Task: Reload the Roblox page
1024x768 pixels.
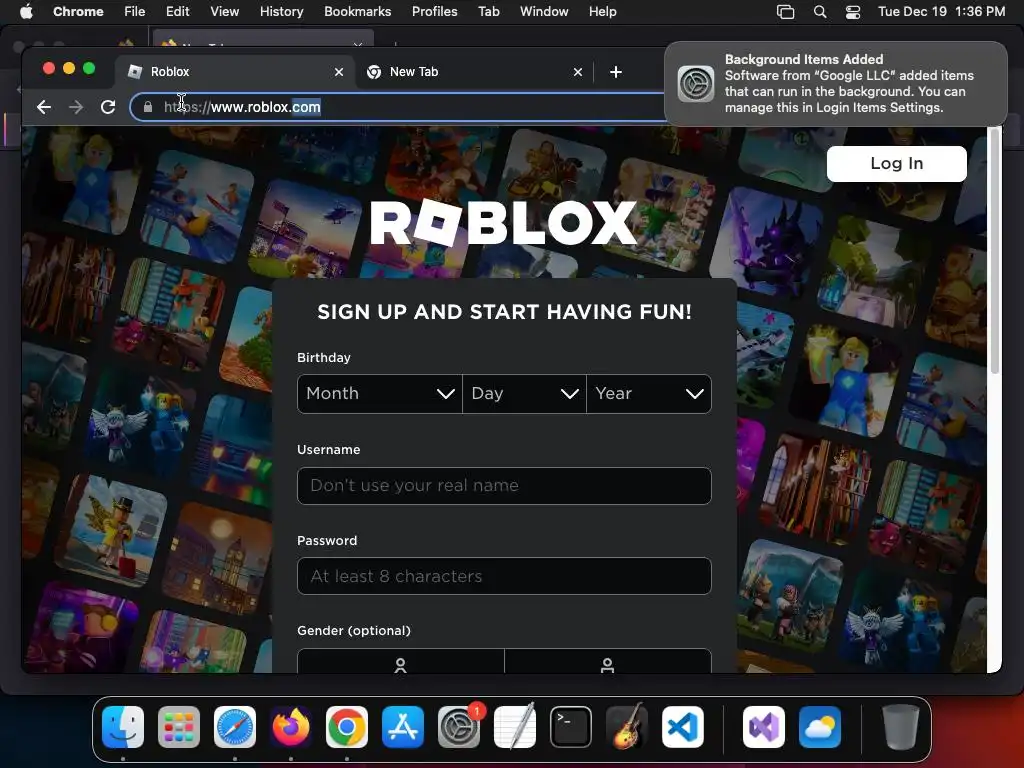Action: click(x=108, y=107)
